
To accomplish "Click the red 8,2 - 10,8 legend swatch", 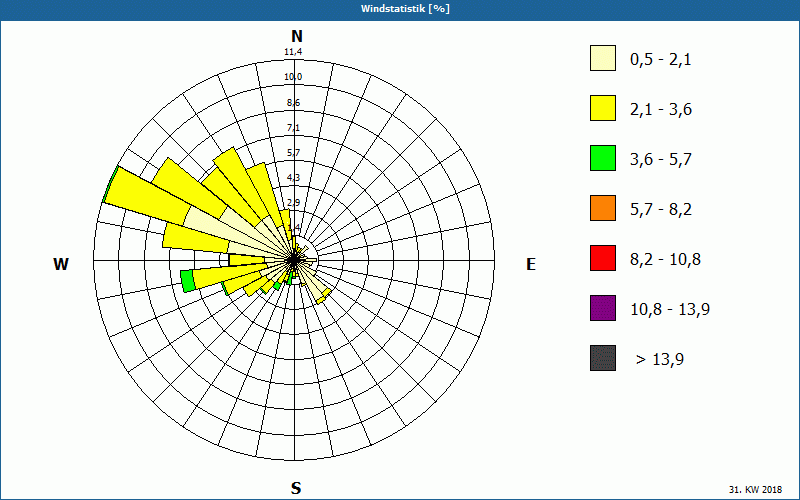I will 603,258.
